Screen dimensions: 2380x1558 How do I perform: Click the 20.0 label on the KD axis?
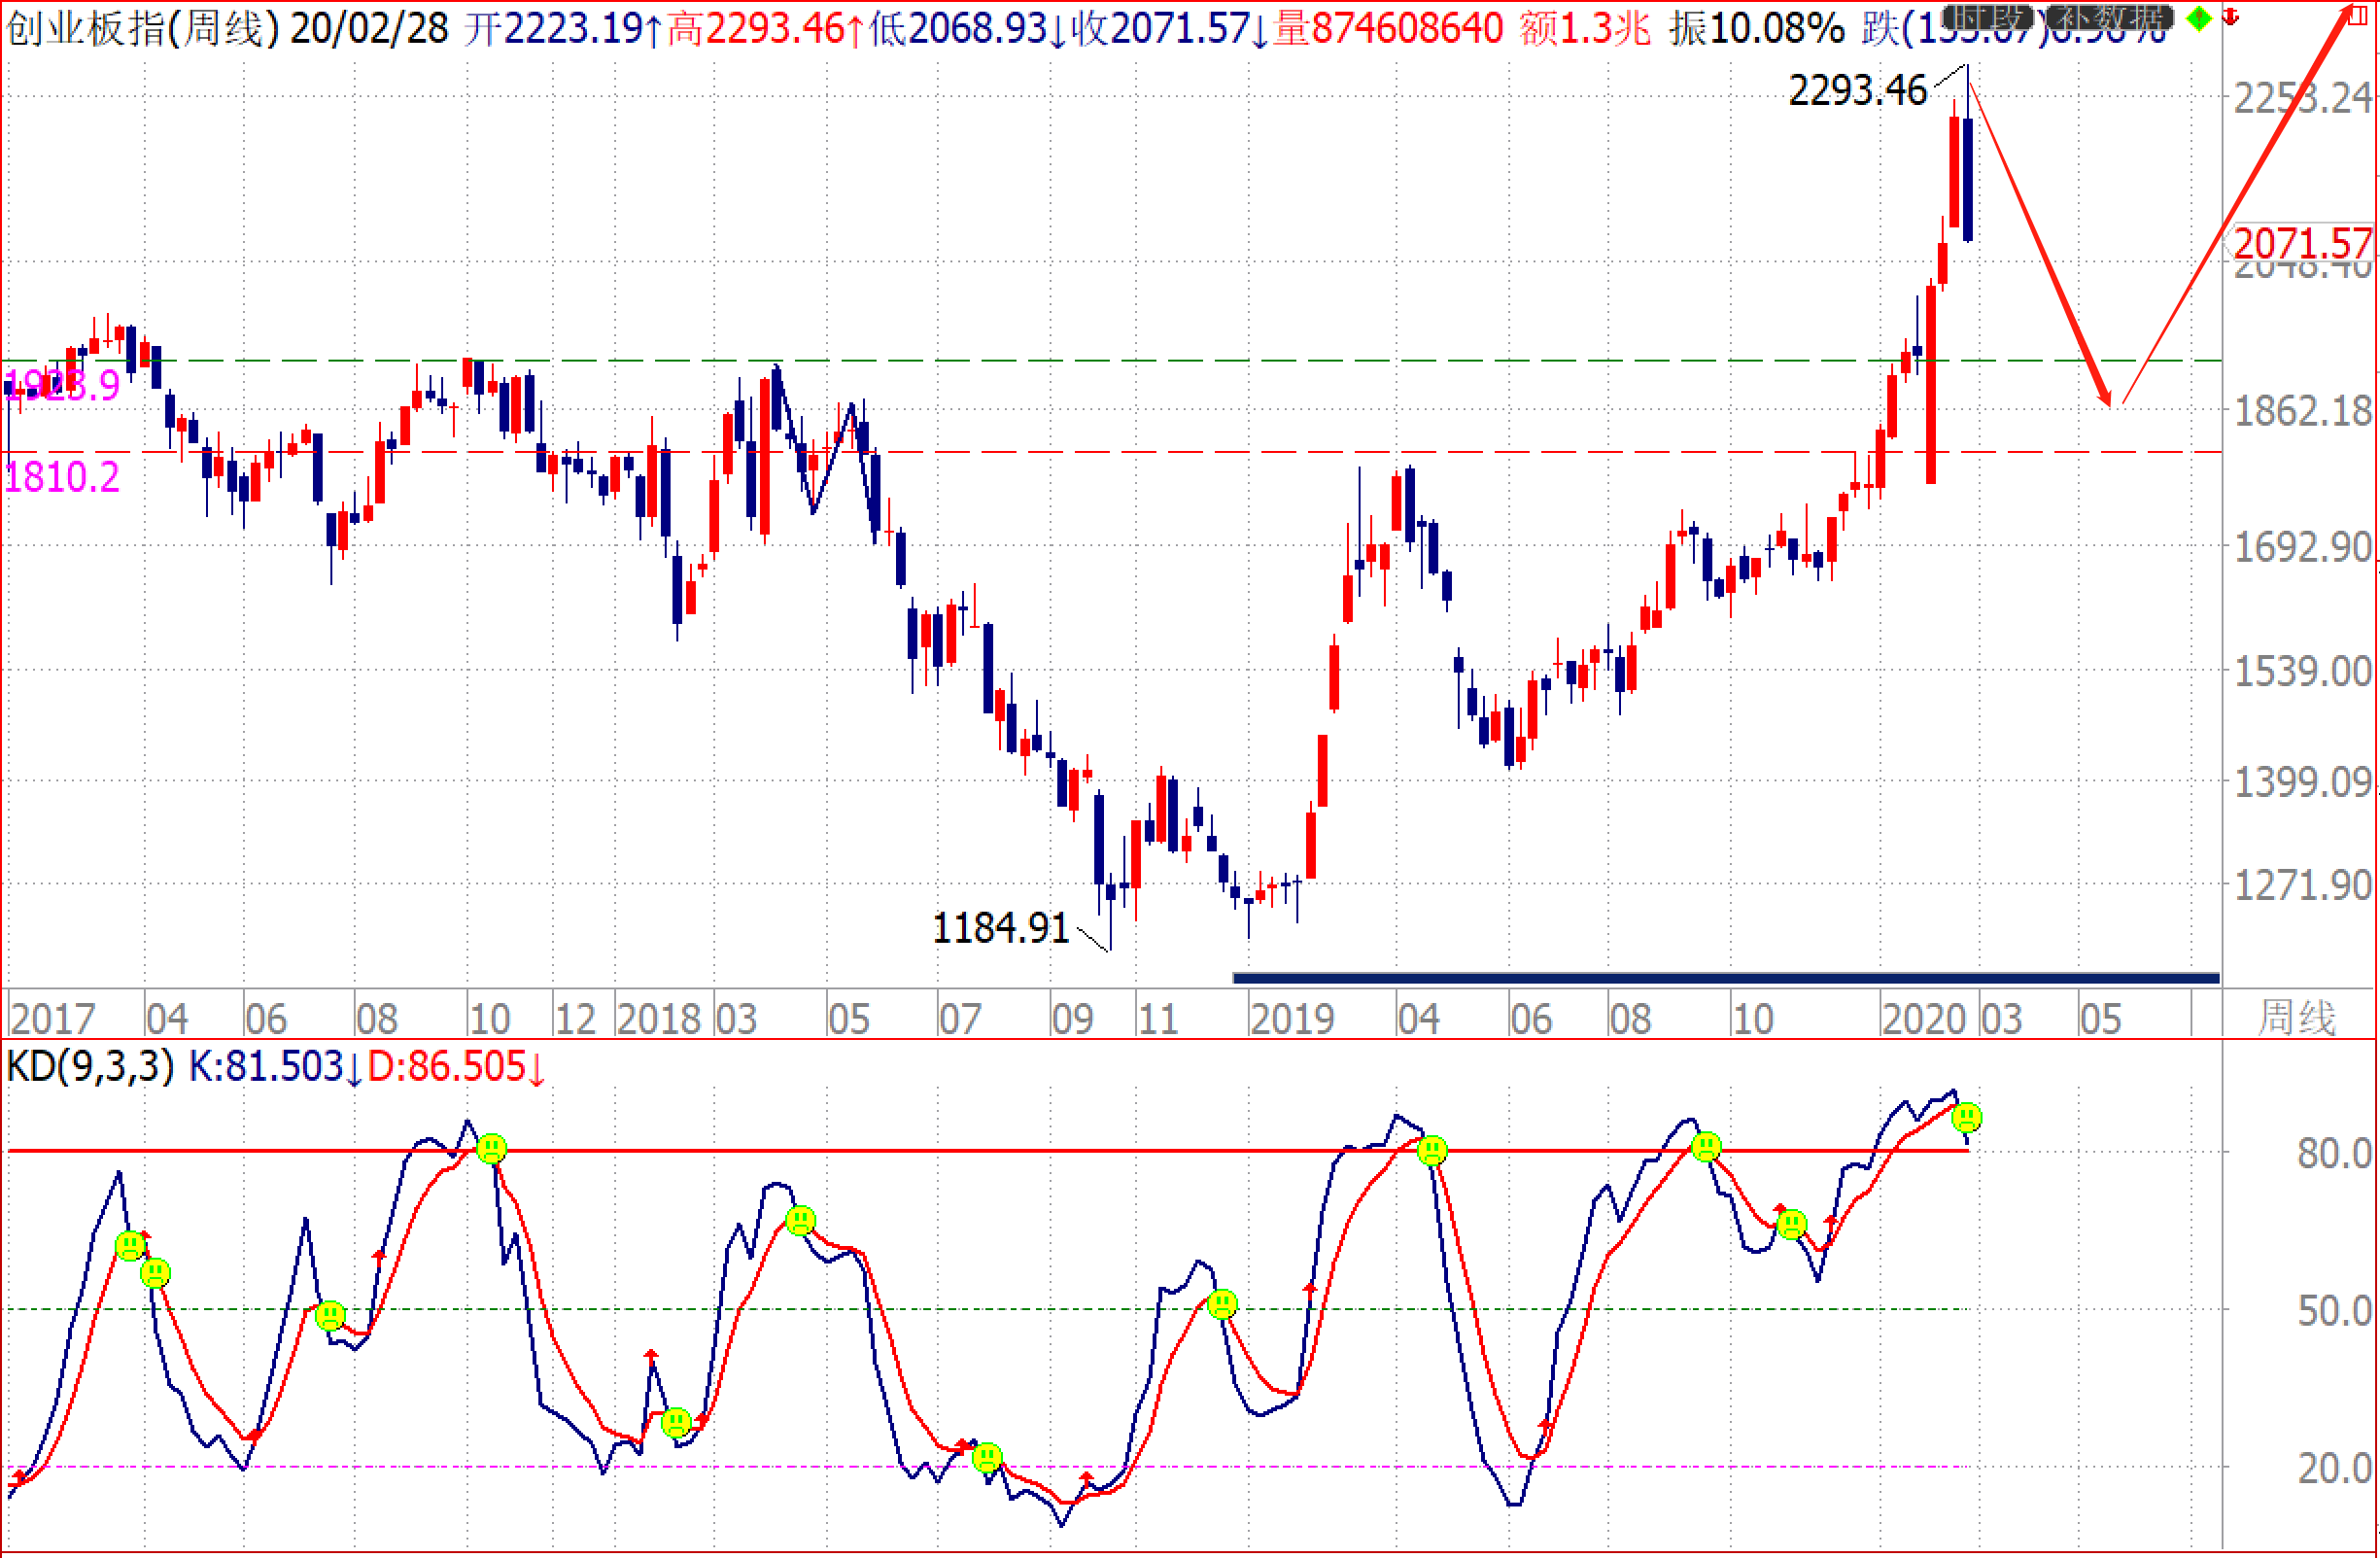click(2334, 1469)
